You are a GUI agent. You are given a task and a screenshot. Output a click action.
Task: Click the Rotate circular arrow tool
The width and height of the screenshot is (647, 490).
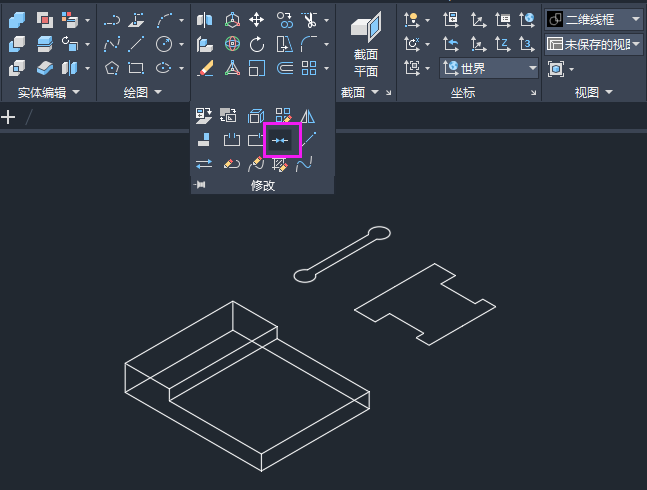257,43
